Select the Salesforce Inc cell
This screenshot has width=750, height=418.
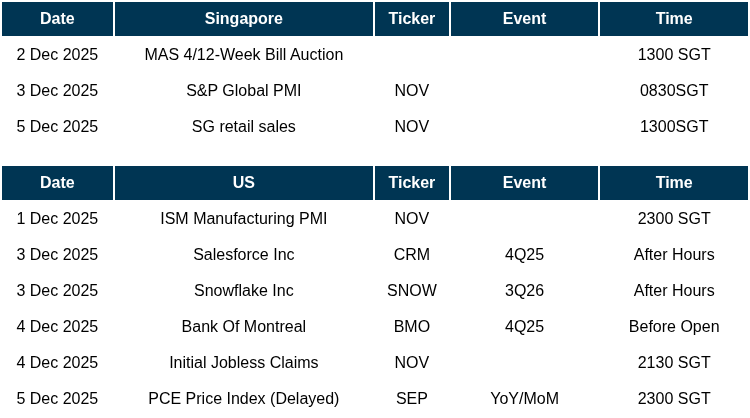pyautogui.click(x=243, y=255)
